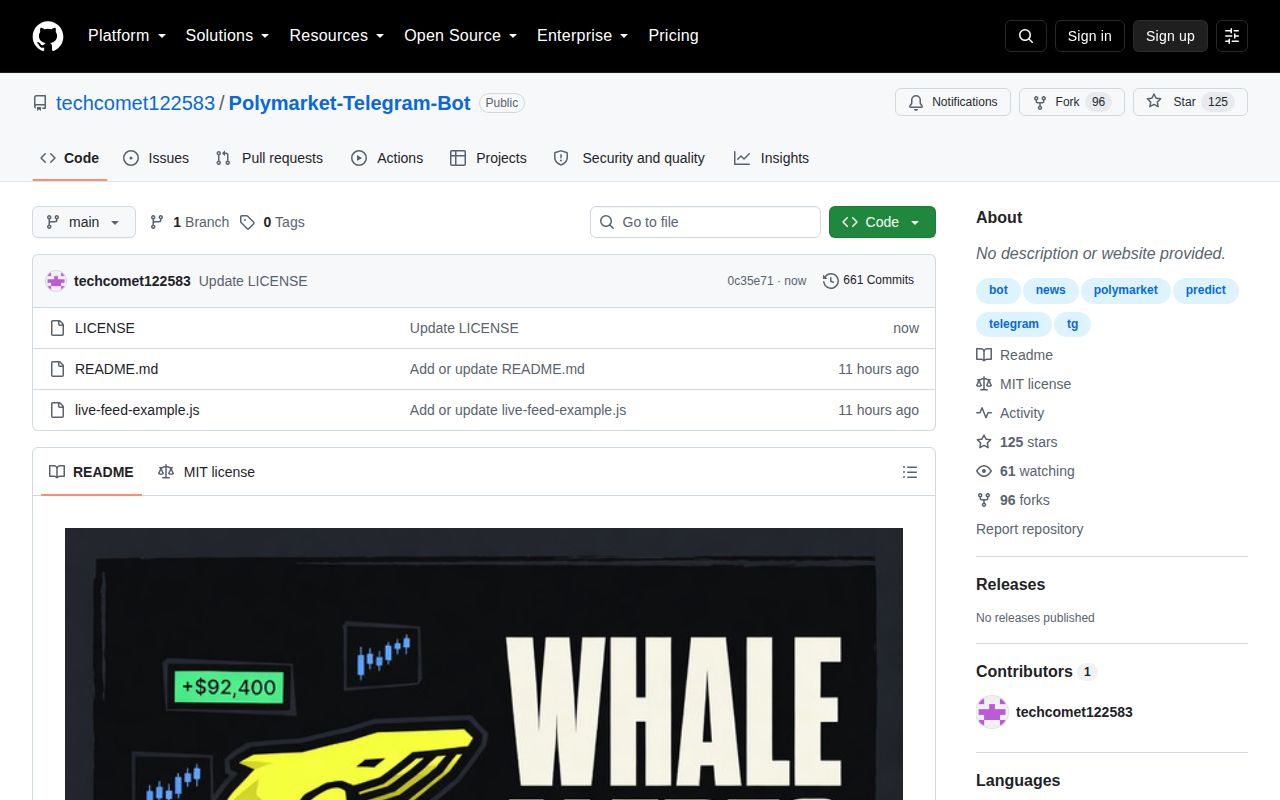
Task: Select the README tab in file viewer
Action: (x=91, y=472)
